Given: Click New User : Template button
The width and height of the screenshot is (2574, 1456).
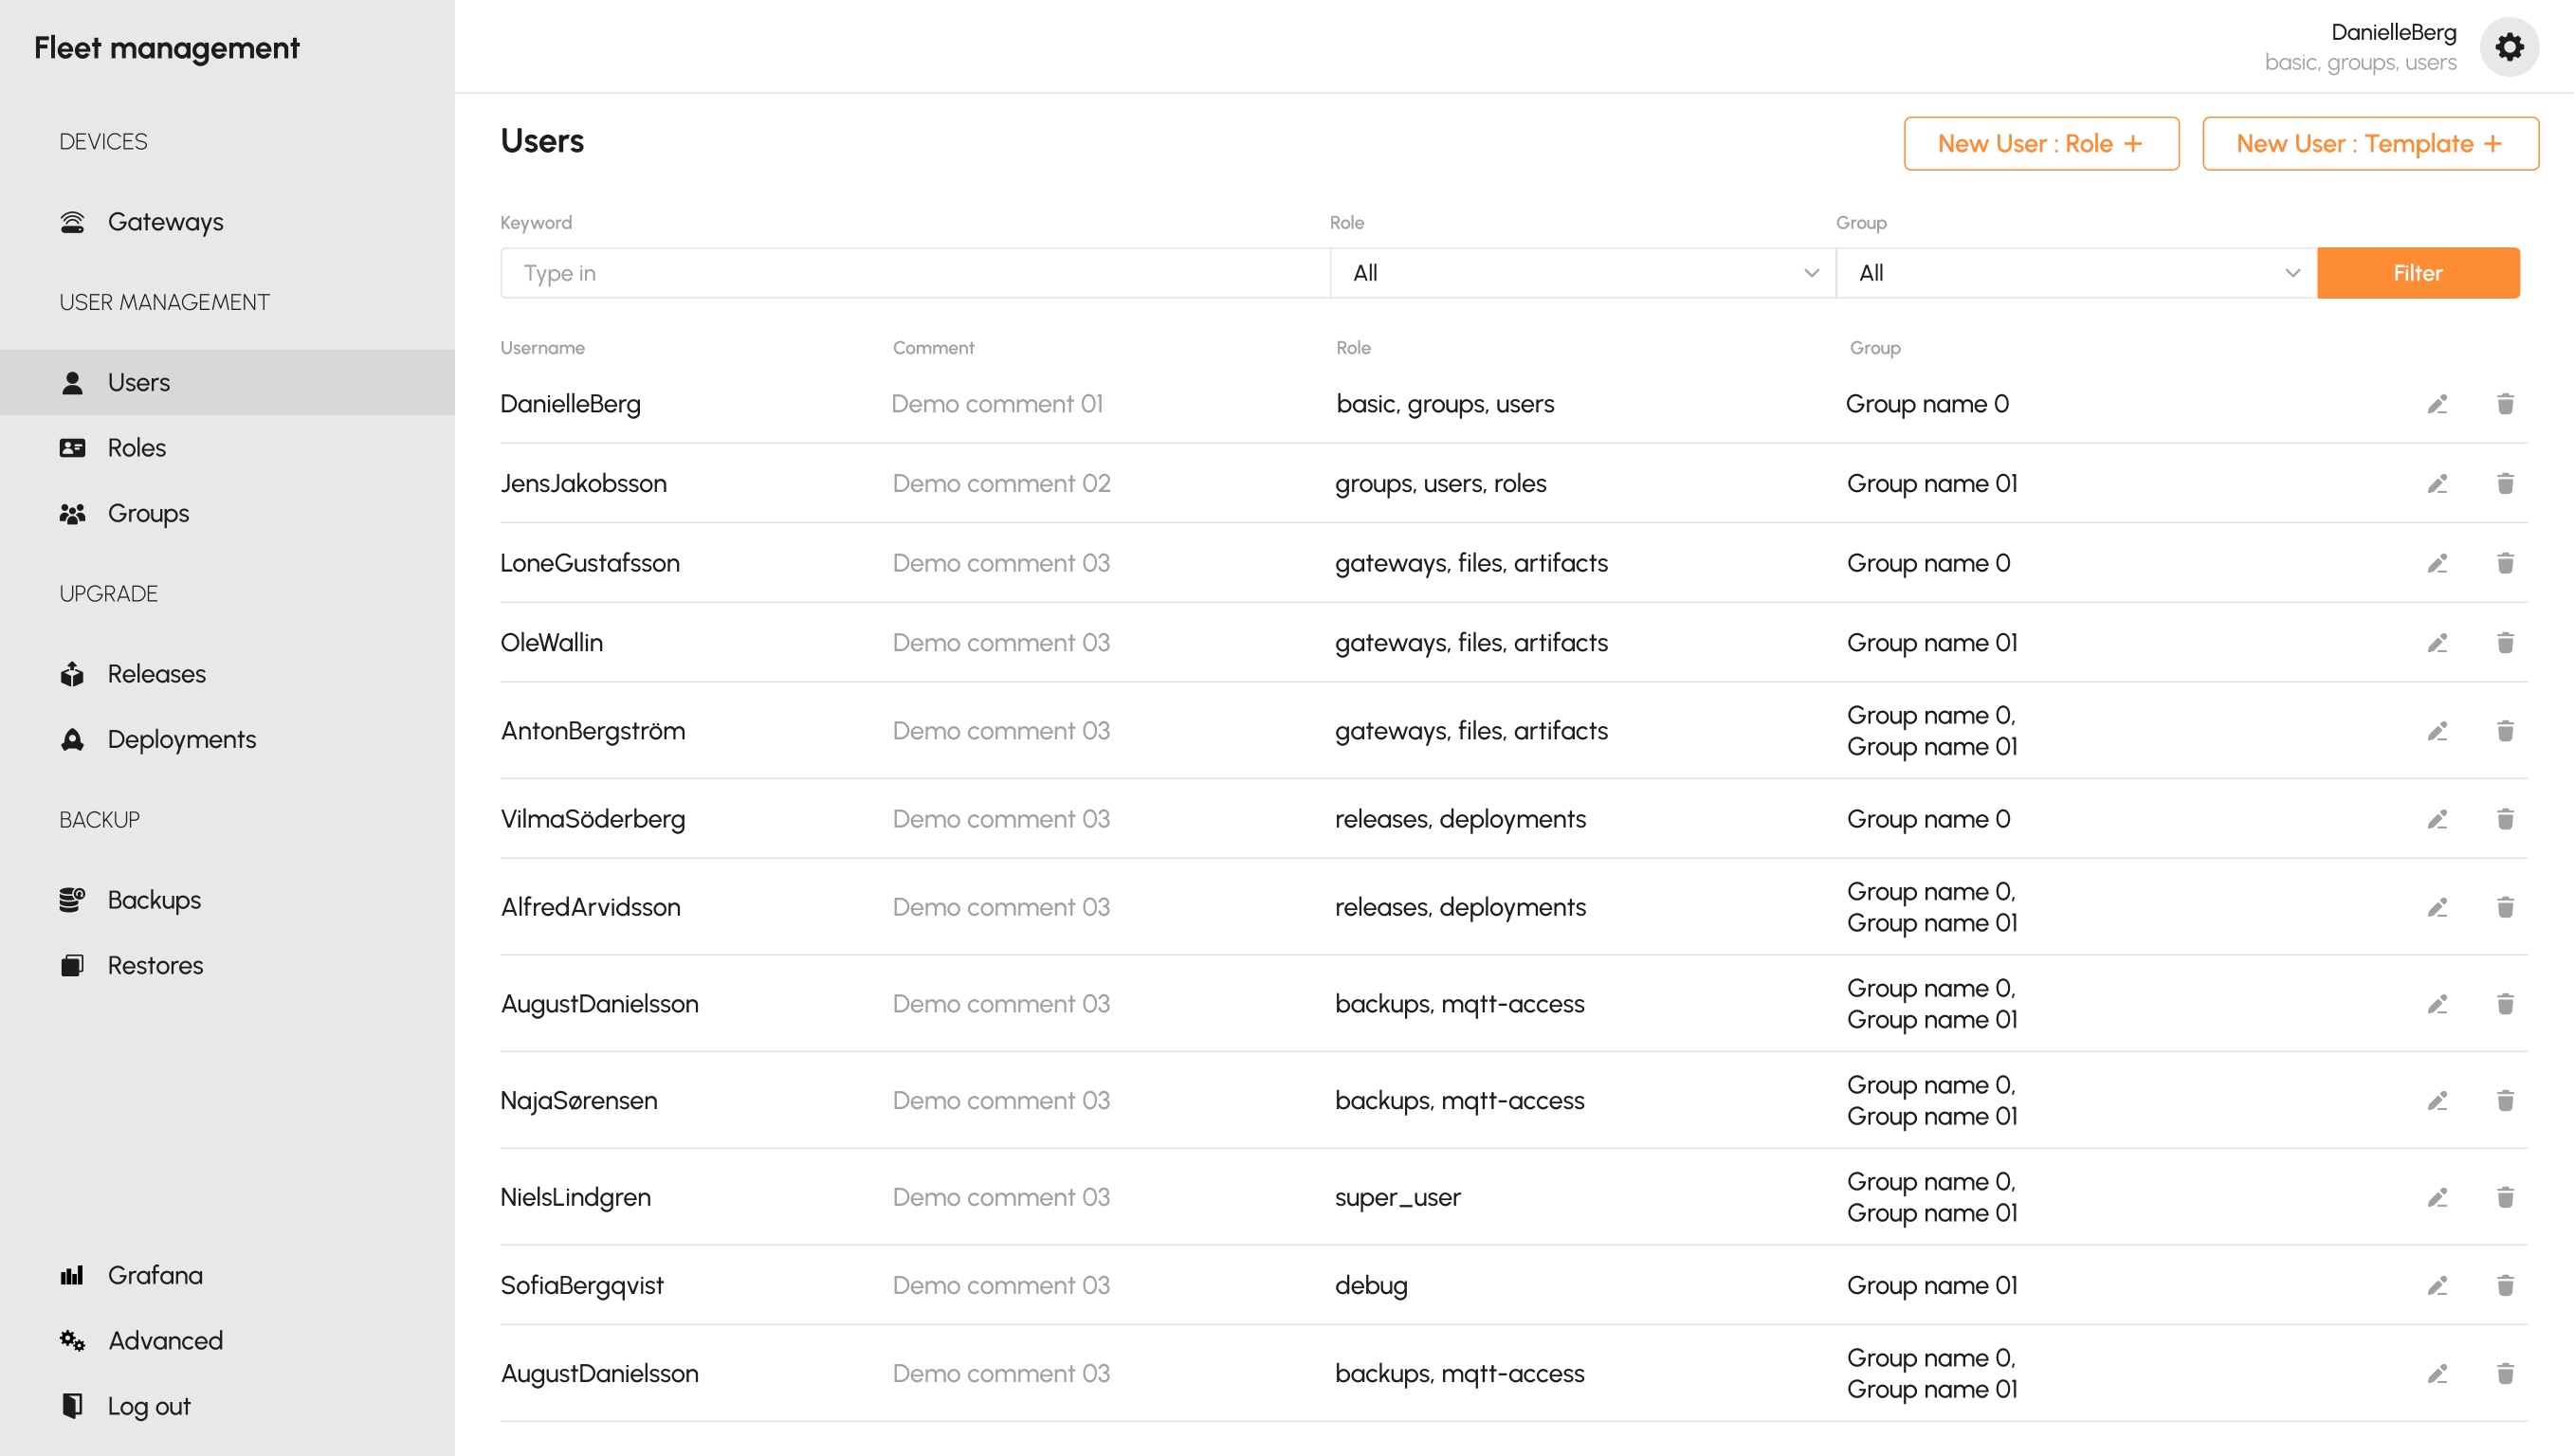Looking at the screenshot, I should 2369,144.
